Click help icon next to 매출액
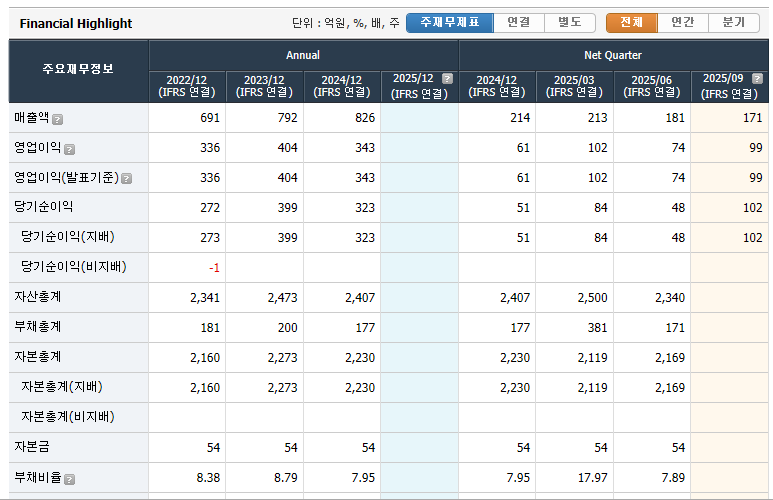Screen dimensions: 773x500 pos(57,119)
